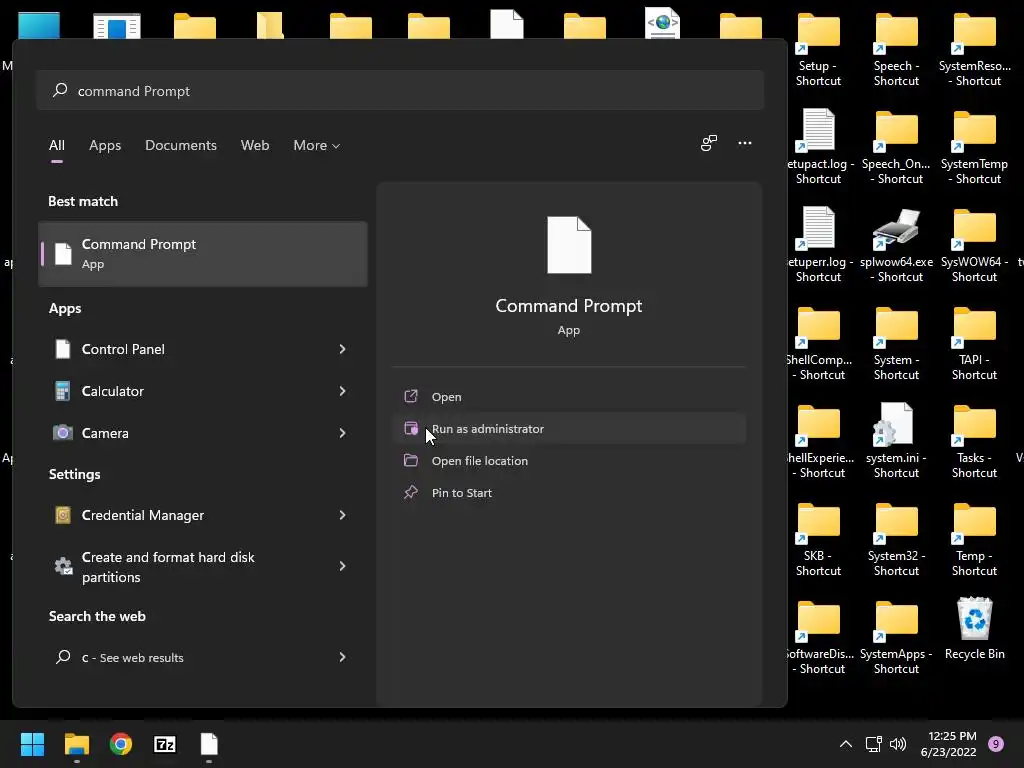Click Open file location option
This screenshot has height=768, width=1024.
(480, 461)
